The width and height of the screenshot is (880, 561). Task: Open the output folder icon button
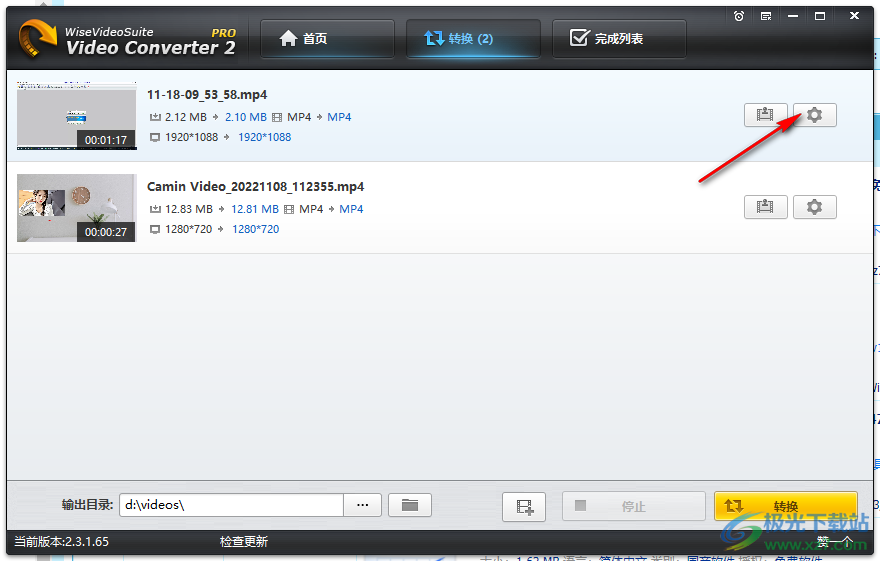pos(410,505)
